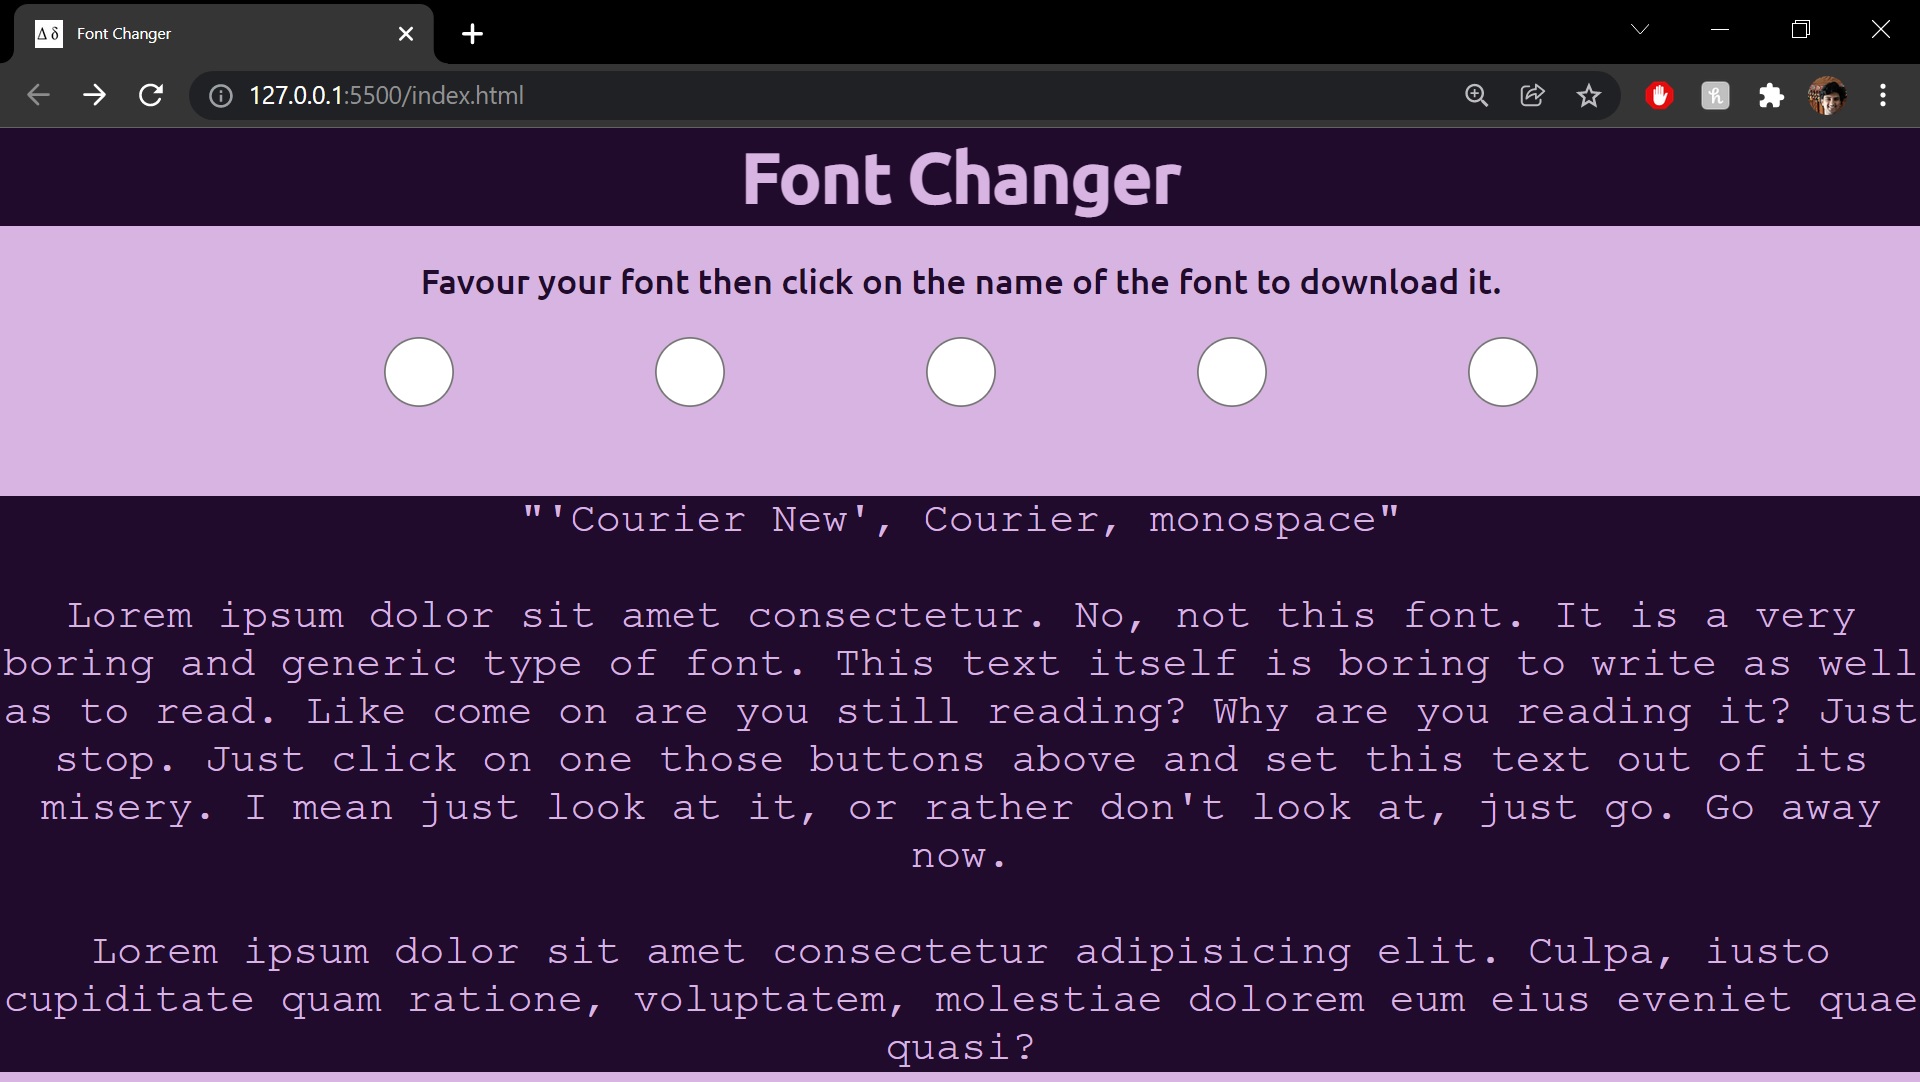Select the fifth font circle button

click(x=1503, y=372)
